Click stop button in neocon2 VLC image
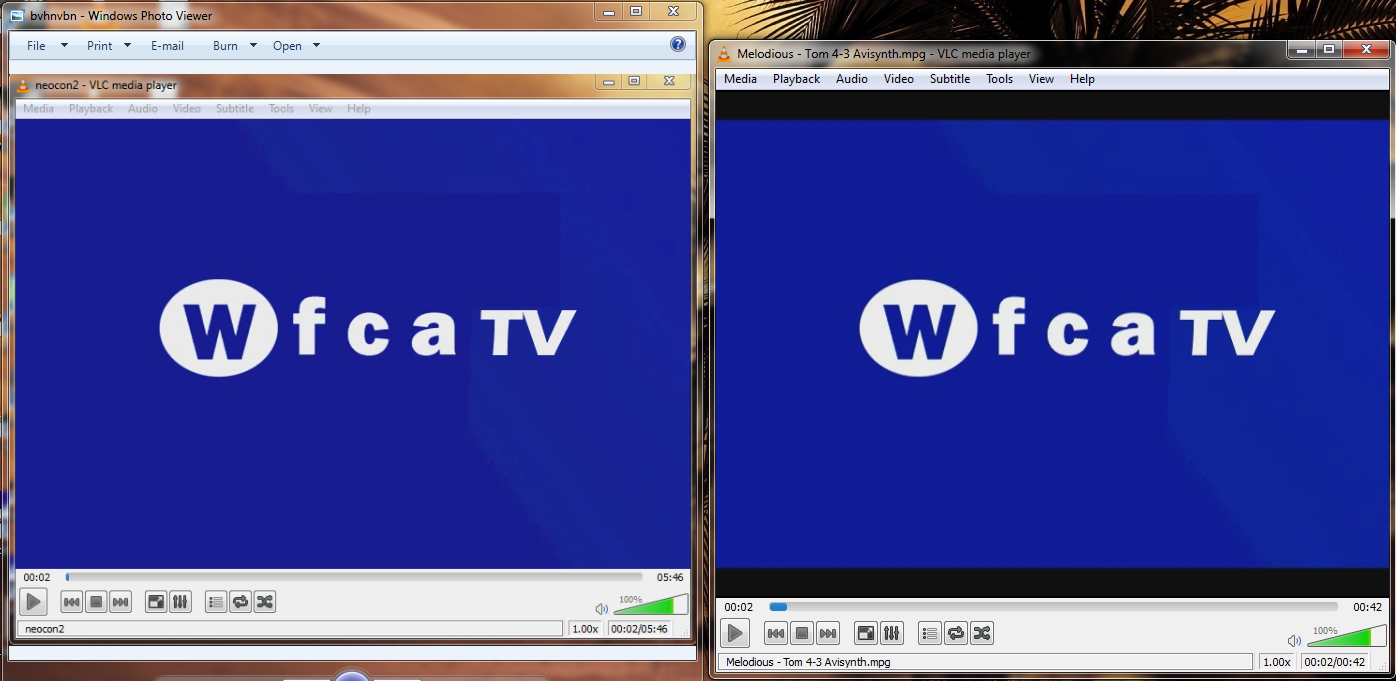Viewport: 1396px width, 681px height. click(96, 602)
